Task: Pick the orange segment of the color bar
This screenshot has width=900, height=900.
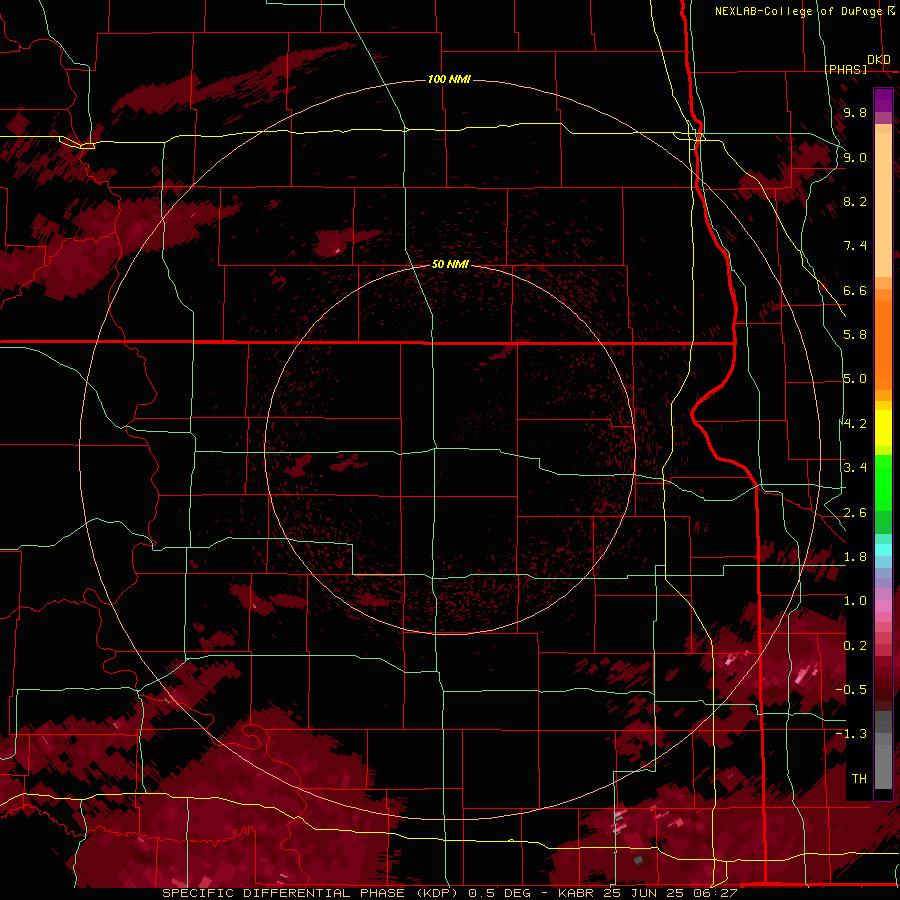Action: click(x=883, y=343)
